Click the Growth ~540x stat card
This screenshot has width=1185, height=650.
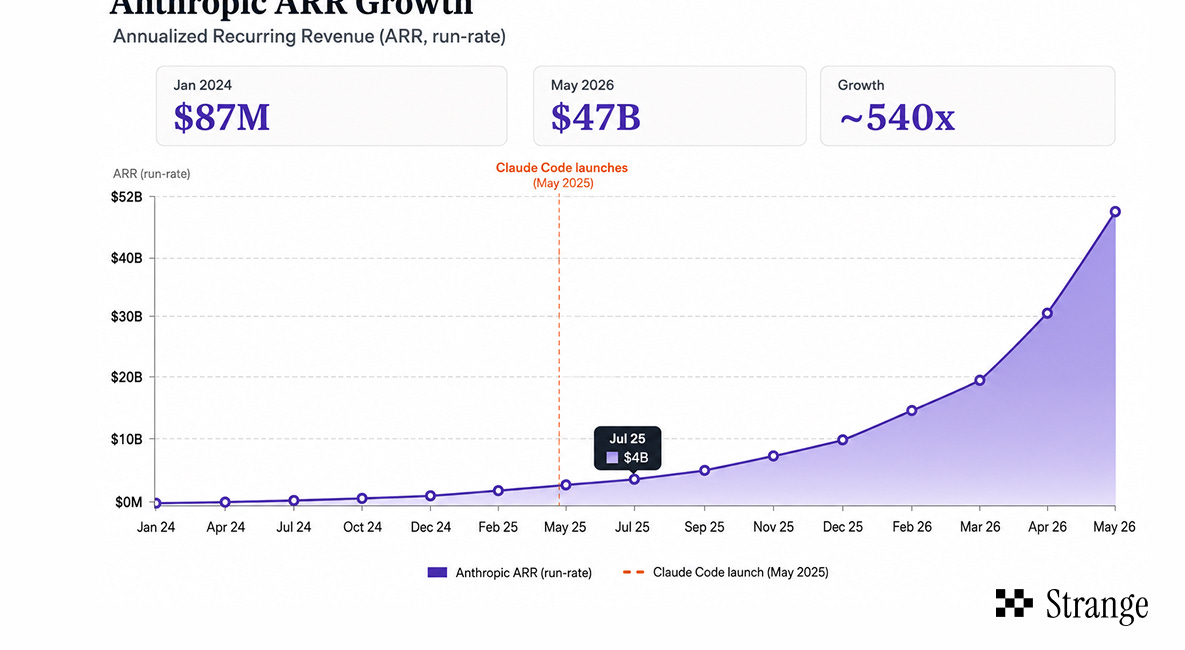pos(967,106)
